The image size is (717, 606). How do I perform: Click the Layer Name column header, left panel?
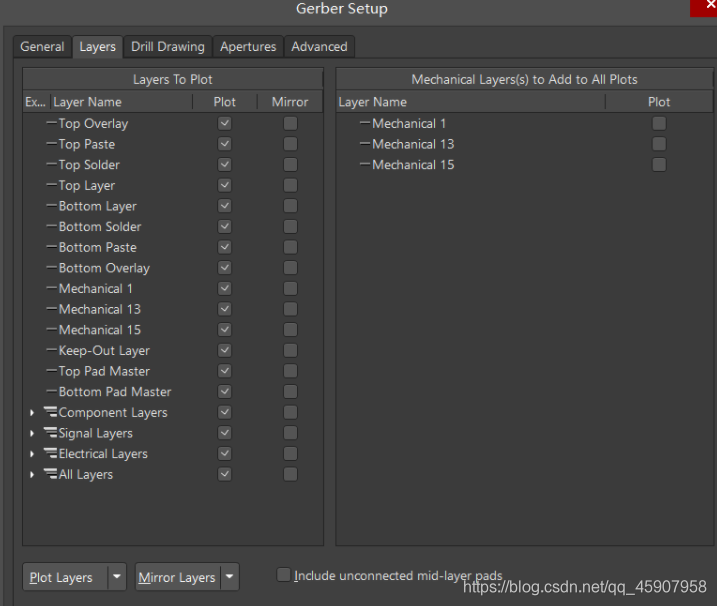121,102
